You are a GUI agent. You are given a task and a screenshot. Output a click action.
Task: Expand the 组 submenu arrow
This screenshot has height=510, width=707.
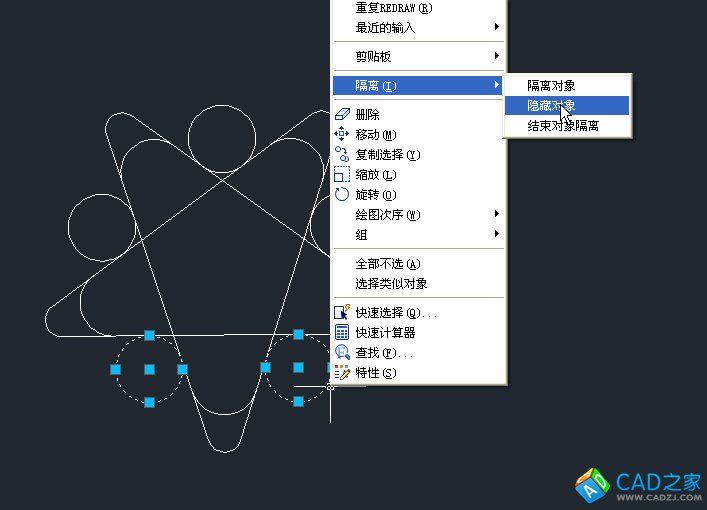pos(497,234)
